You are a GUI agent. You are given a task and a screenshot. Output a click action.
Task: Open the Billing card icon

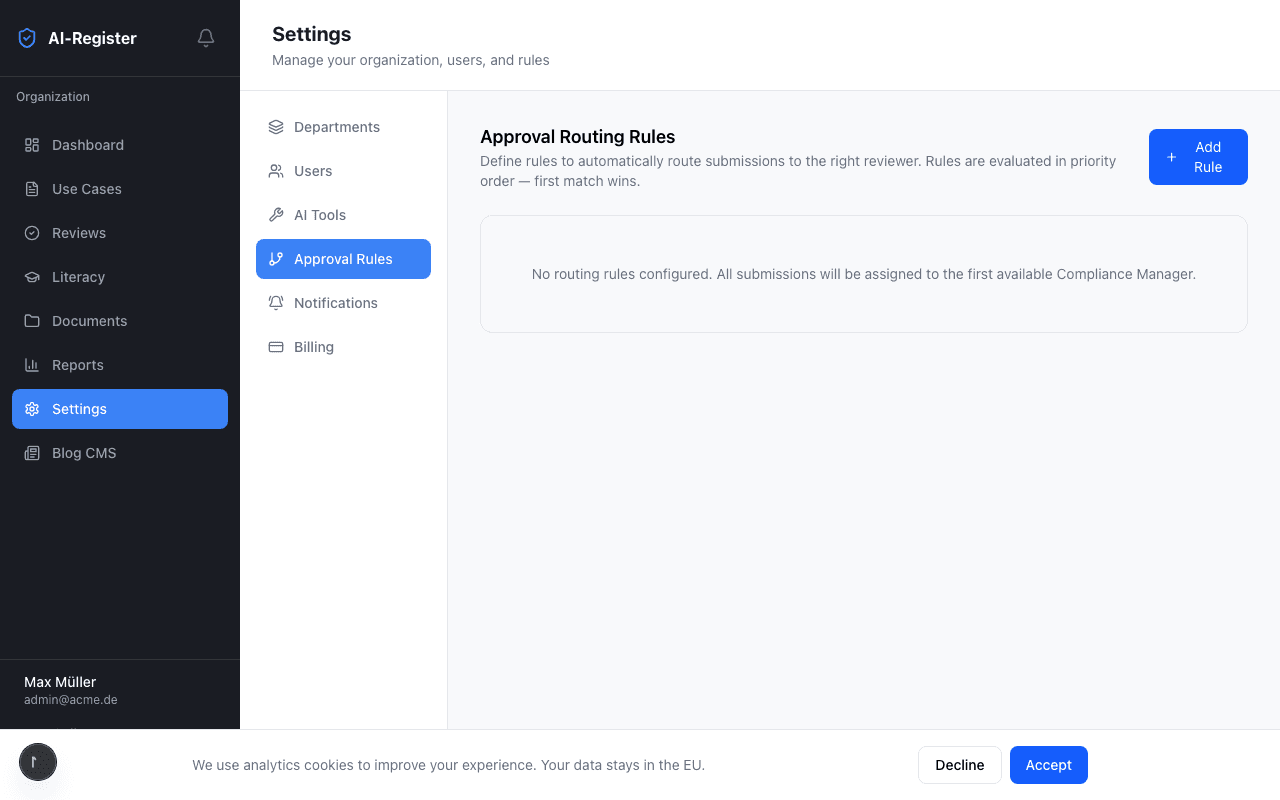tap(275, 346)
